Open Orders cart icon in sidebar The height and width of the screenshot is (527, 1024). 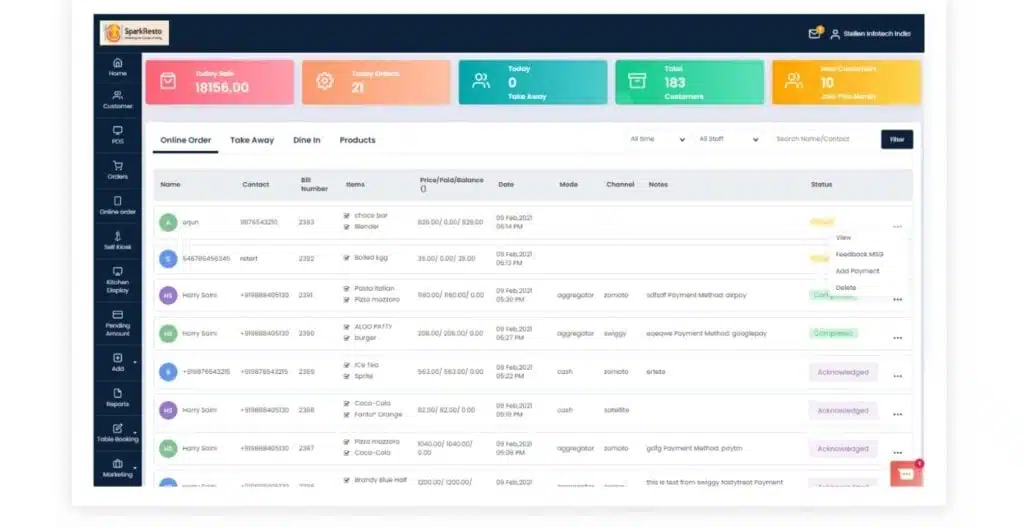coord(118,166)
